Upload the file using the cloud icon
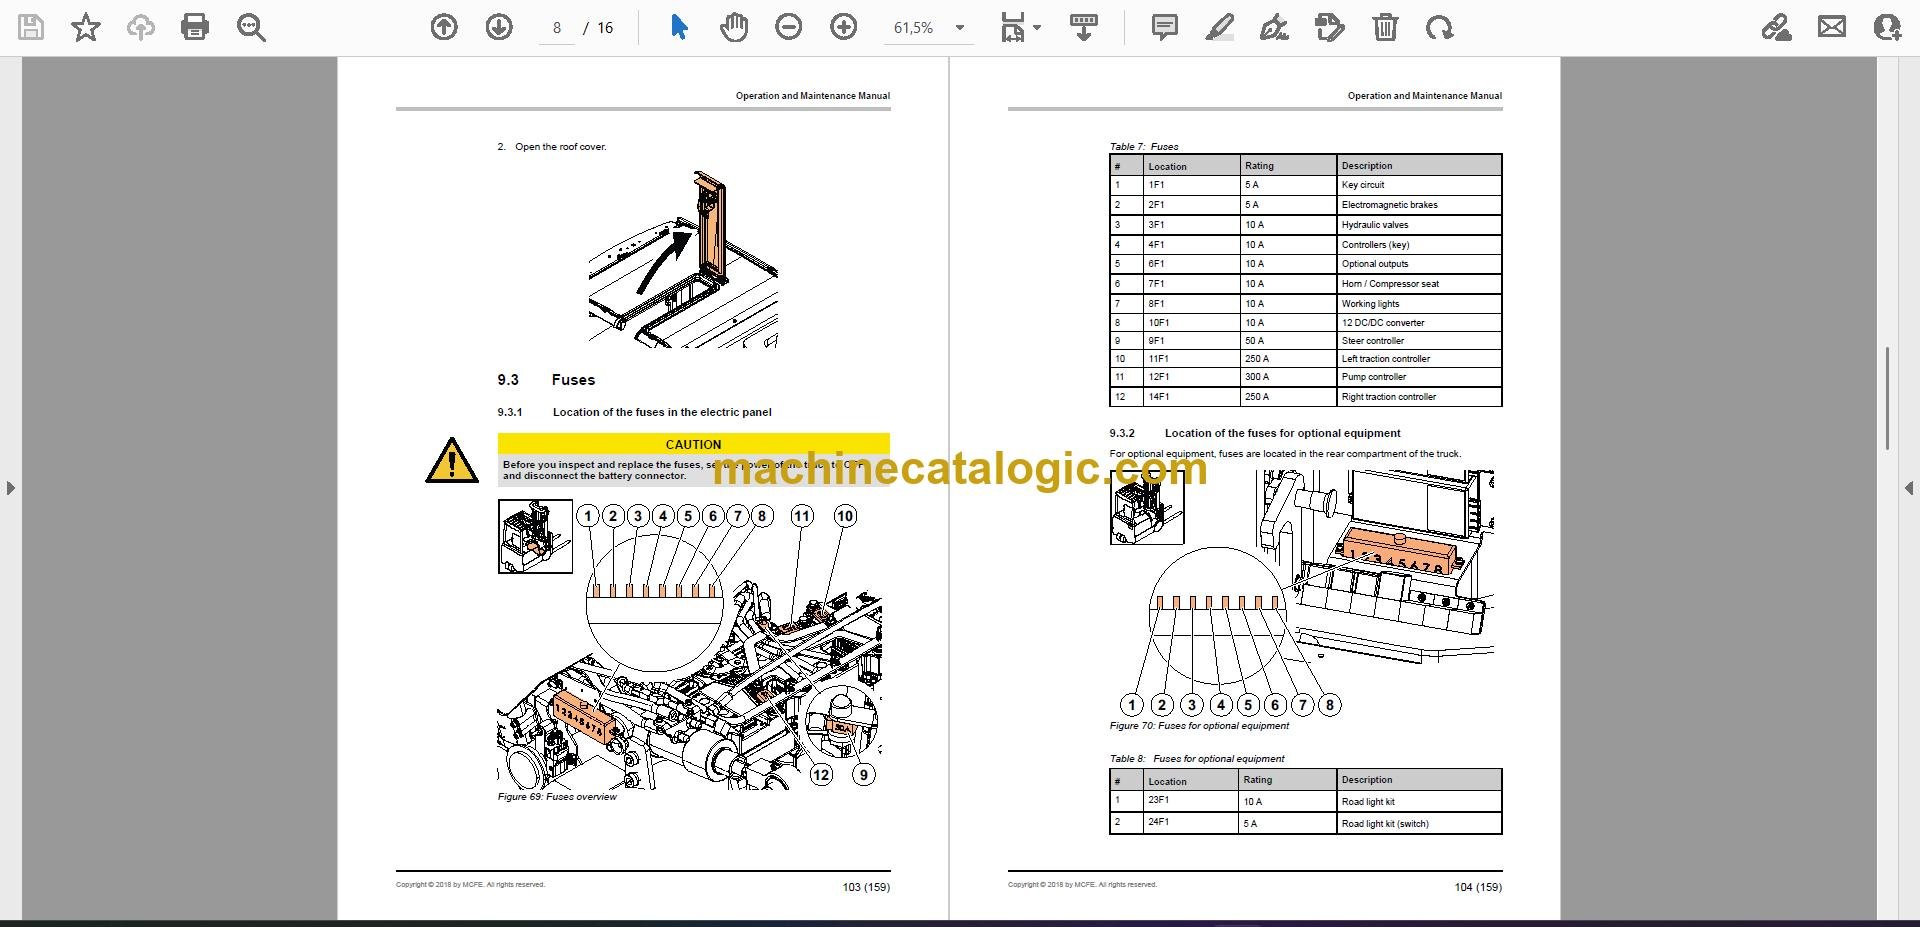The width and height of the screenshot is (1920, 927). [x=140, y=28]
